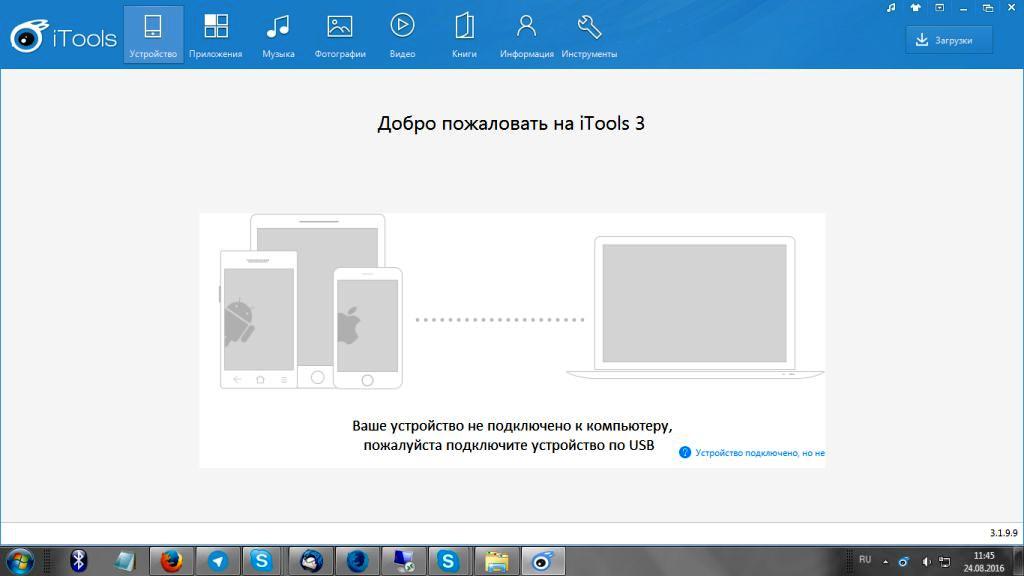Open the remote desktop computer taskbar icon
Image resolution: width=1024 pixels, height=576 pixels.
404,561
